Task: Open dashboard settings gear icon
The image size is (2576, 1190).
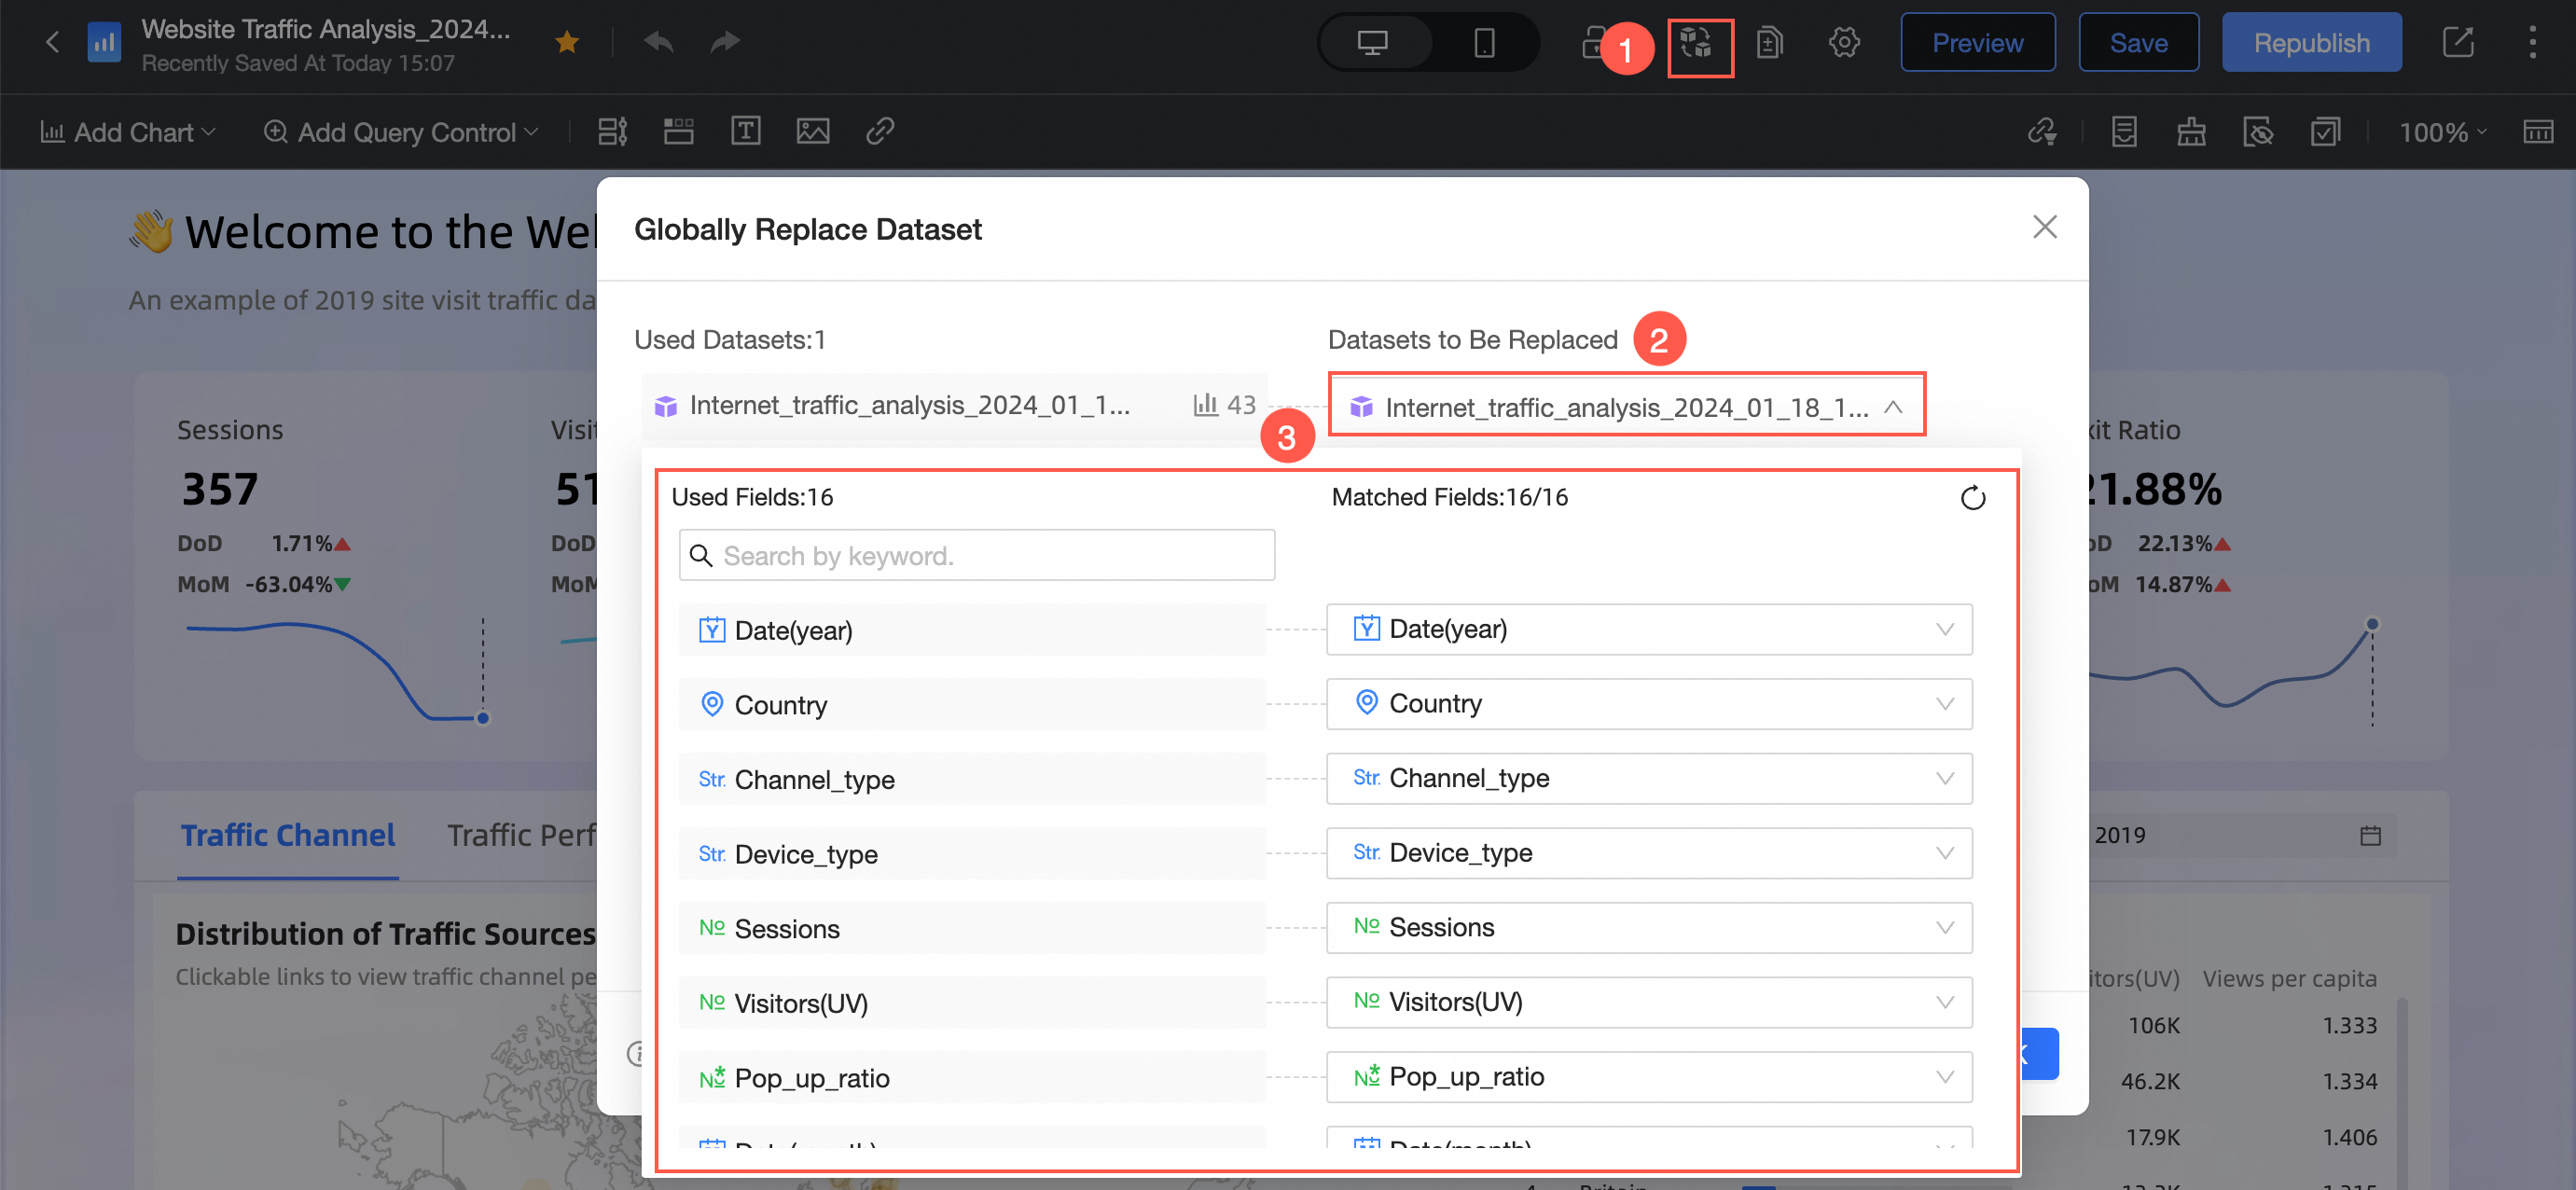Action: 1843,43
